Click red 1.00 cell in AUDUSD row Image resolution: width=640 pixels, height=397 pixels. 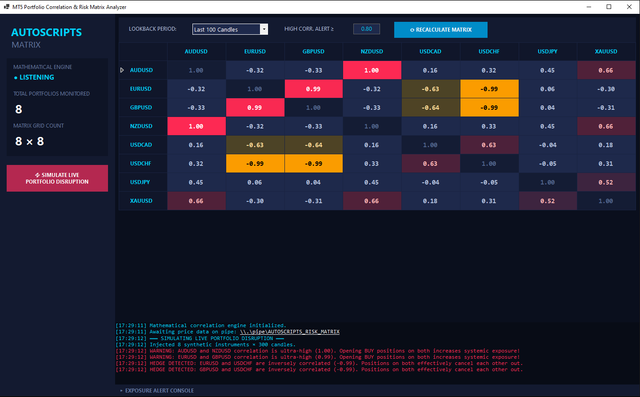(x=372, y=70)
